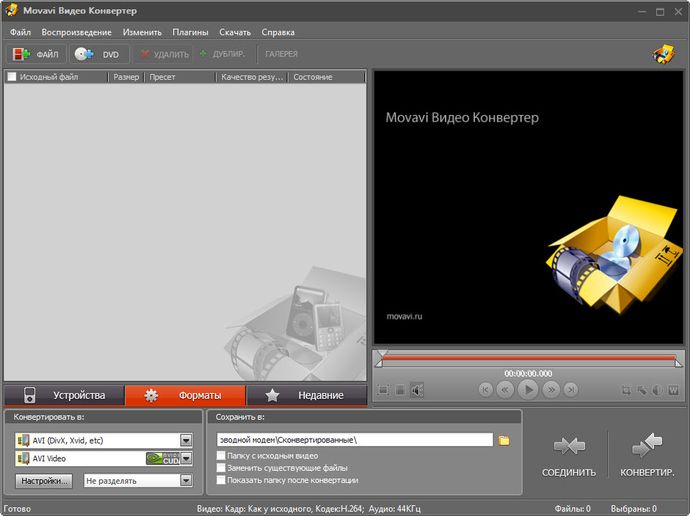This screenshot has height=516, width=690.
Task: Click the stop playback icon
Action: 400,390
